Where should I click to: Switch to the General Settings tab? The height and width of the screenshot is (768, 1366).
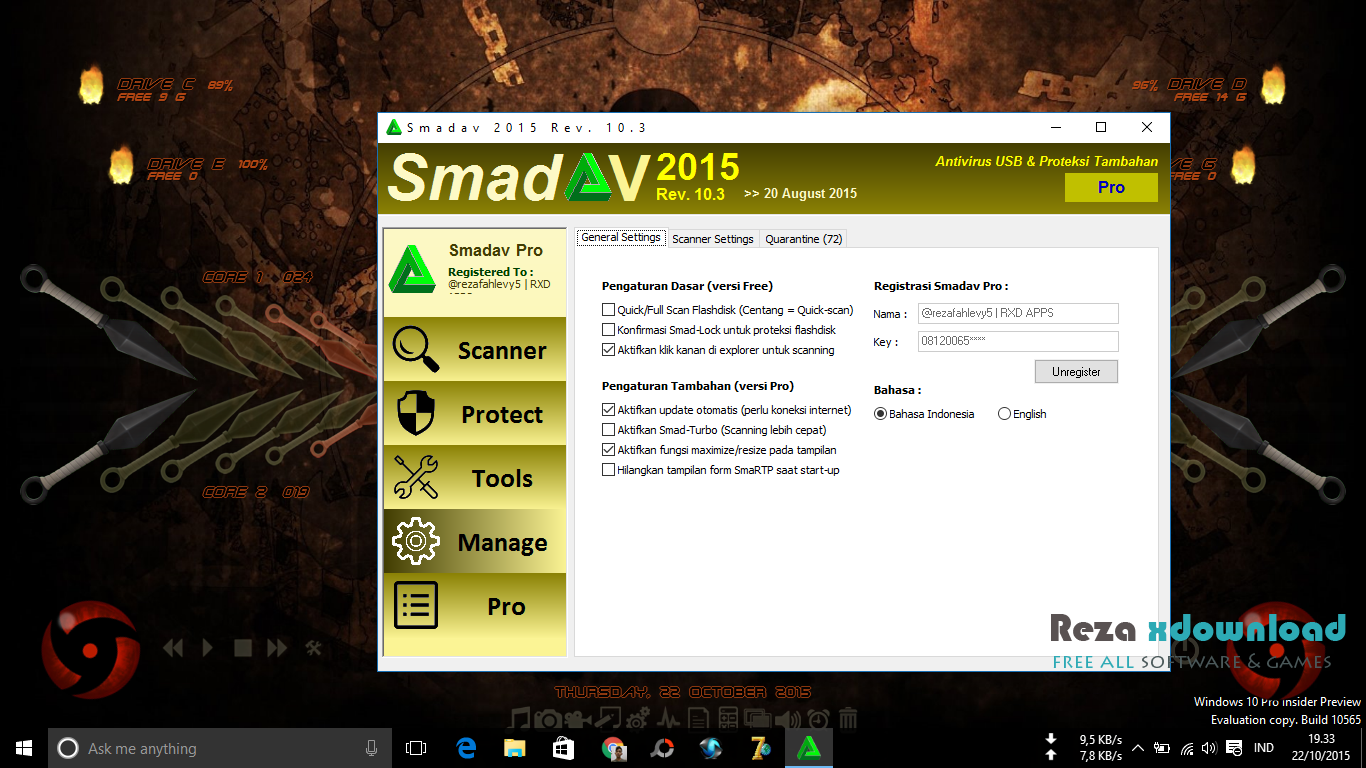621,238
